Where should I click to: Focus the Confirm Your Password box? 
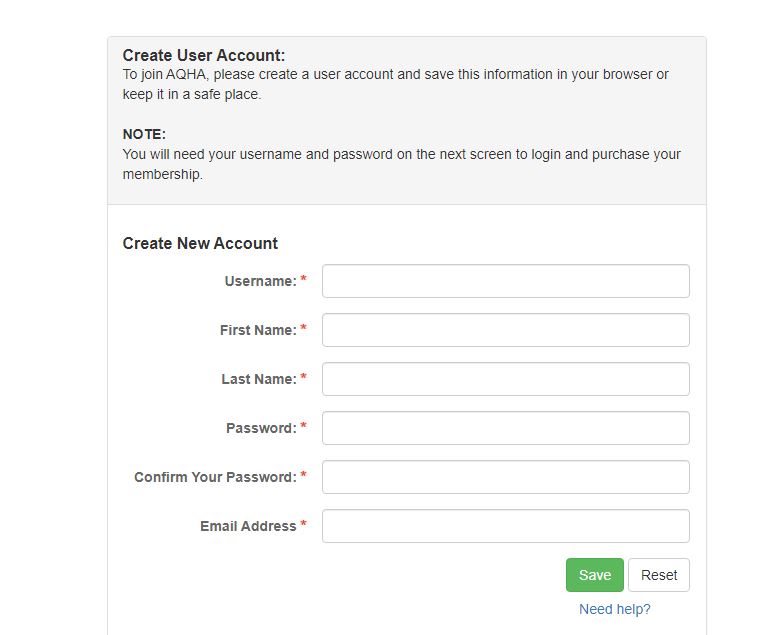(505, 477)
